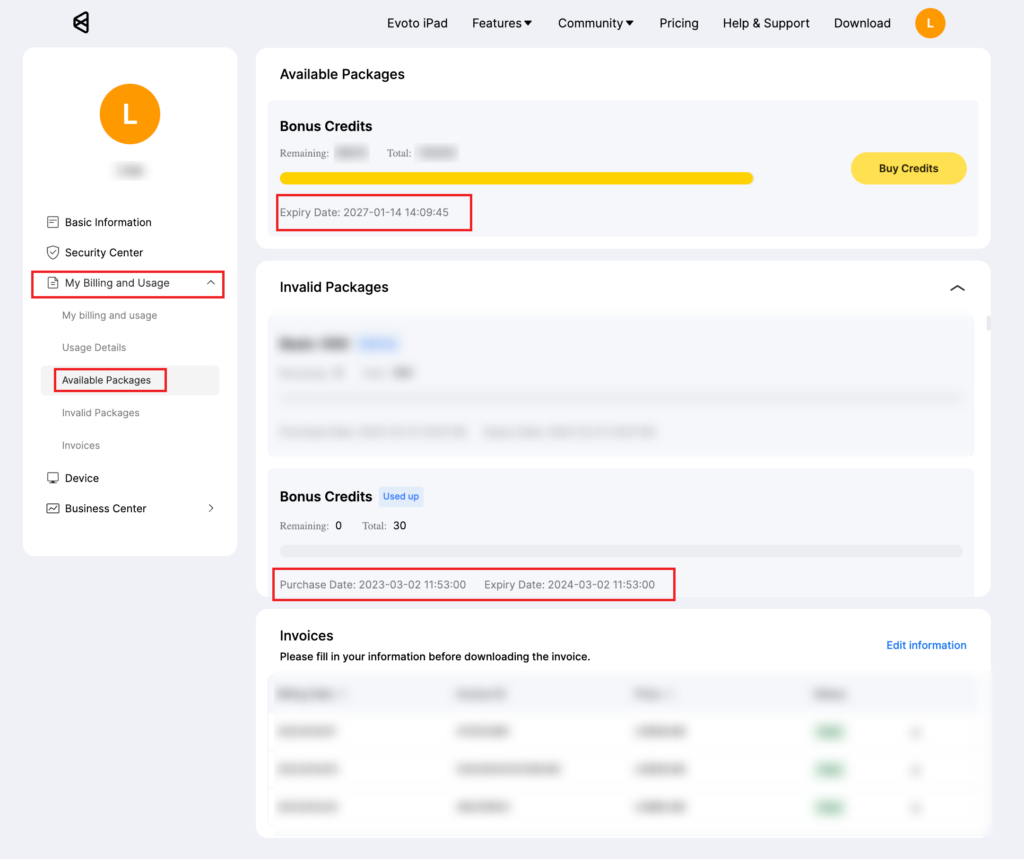Open Invoices sub-item in sidebar
Viewport: 1024px width, 859px height.
pyautogui.click(x=81, y=446)
